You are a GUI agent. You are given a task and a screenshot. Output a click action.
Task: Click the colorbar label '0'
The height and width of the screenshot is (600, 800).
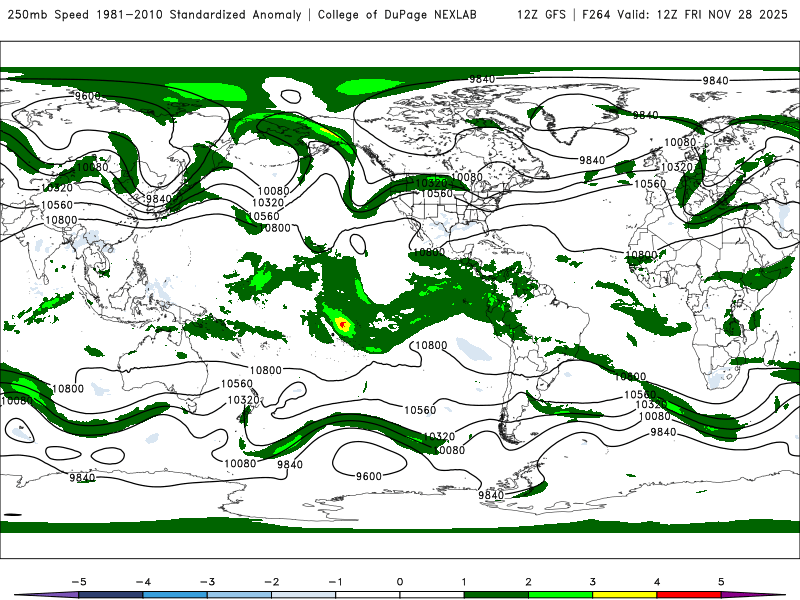coord(400,582)
